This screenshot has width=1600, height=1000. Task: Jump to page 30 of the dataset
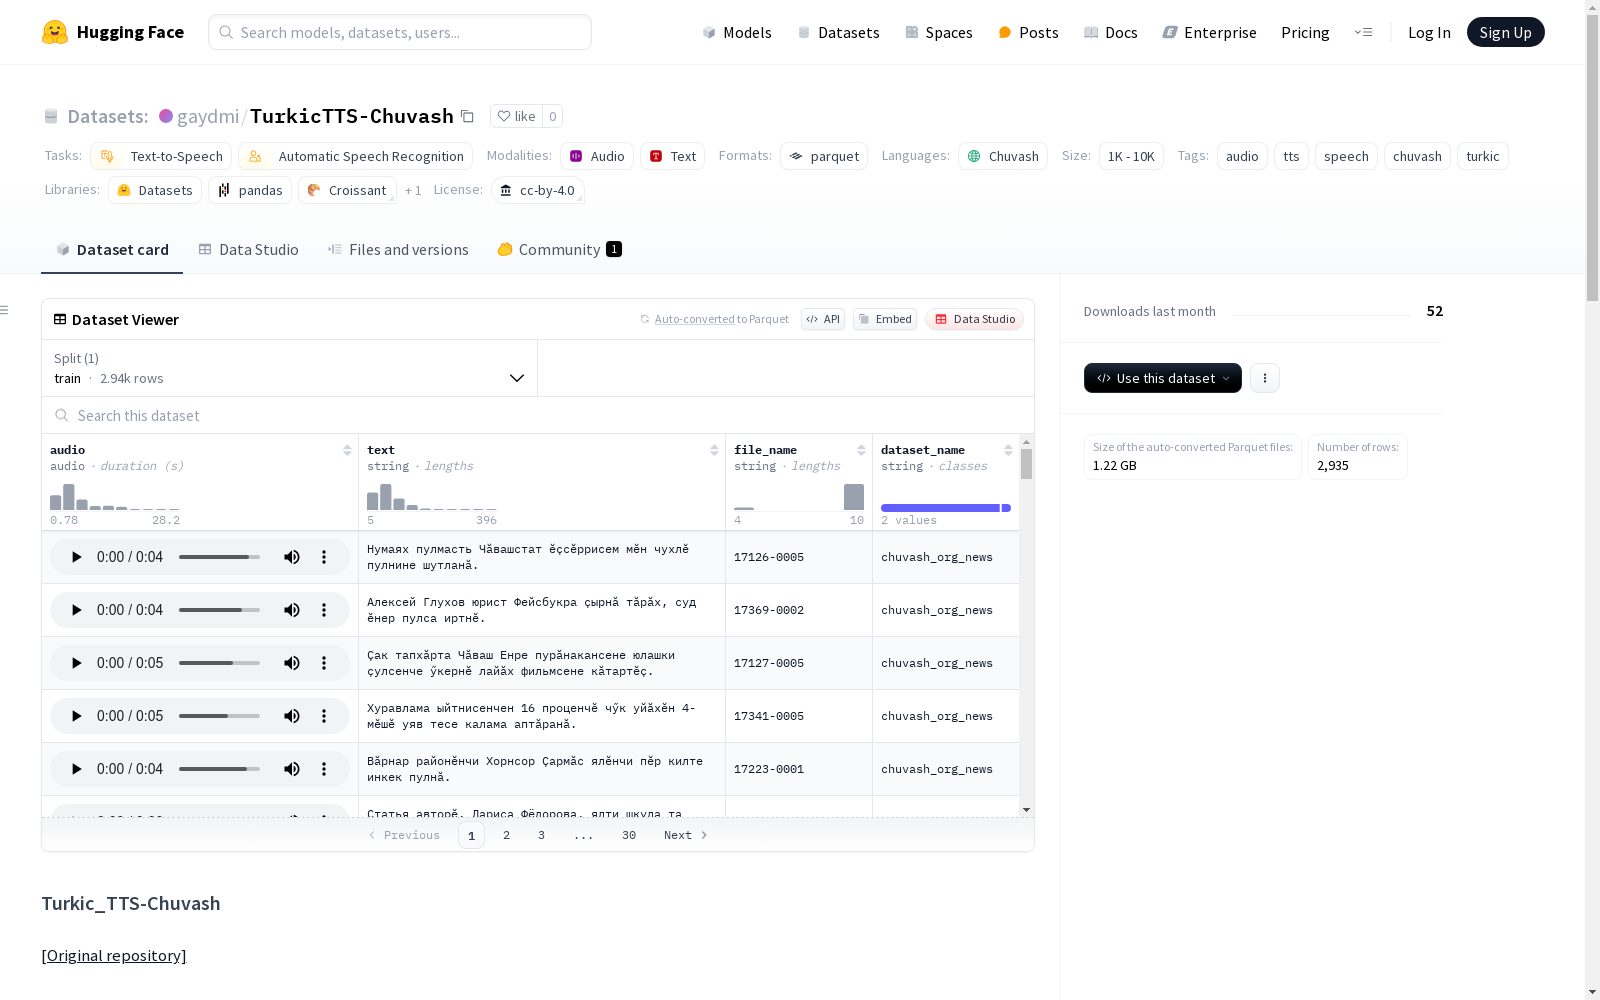(x=629, y=835)
